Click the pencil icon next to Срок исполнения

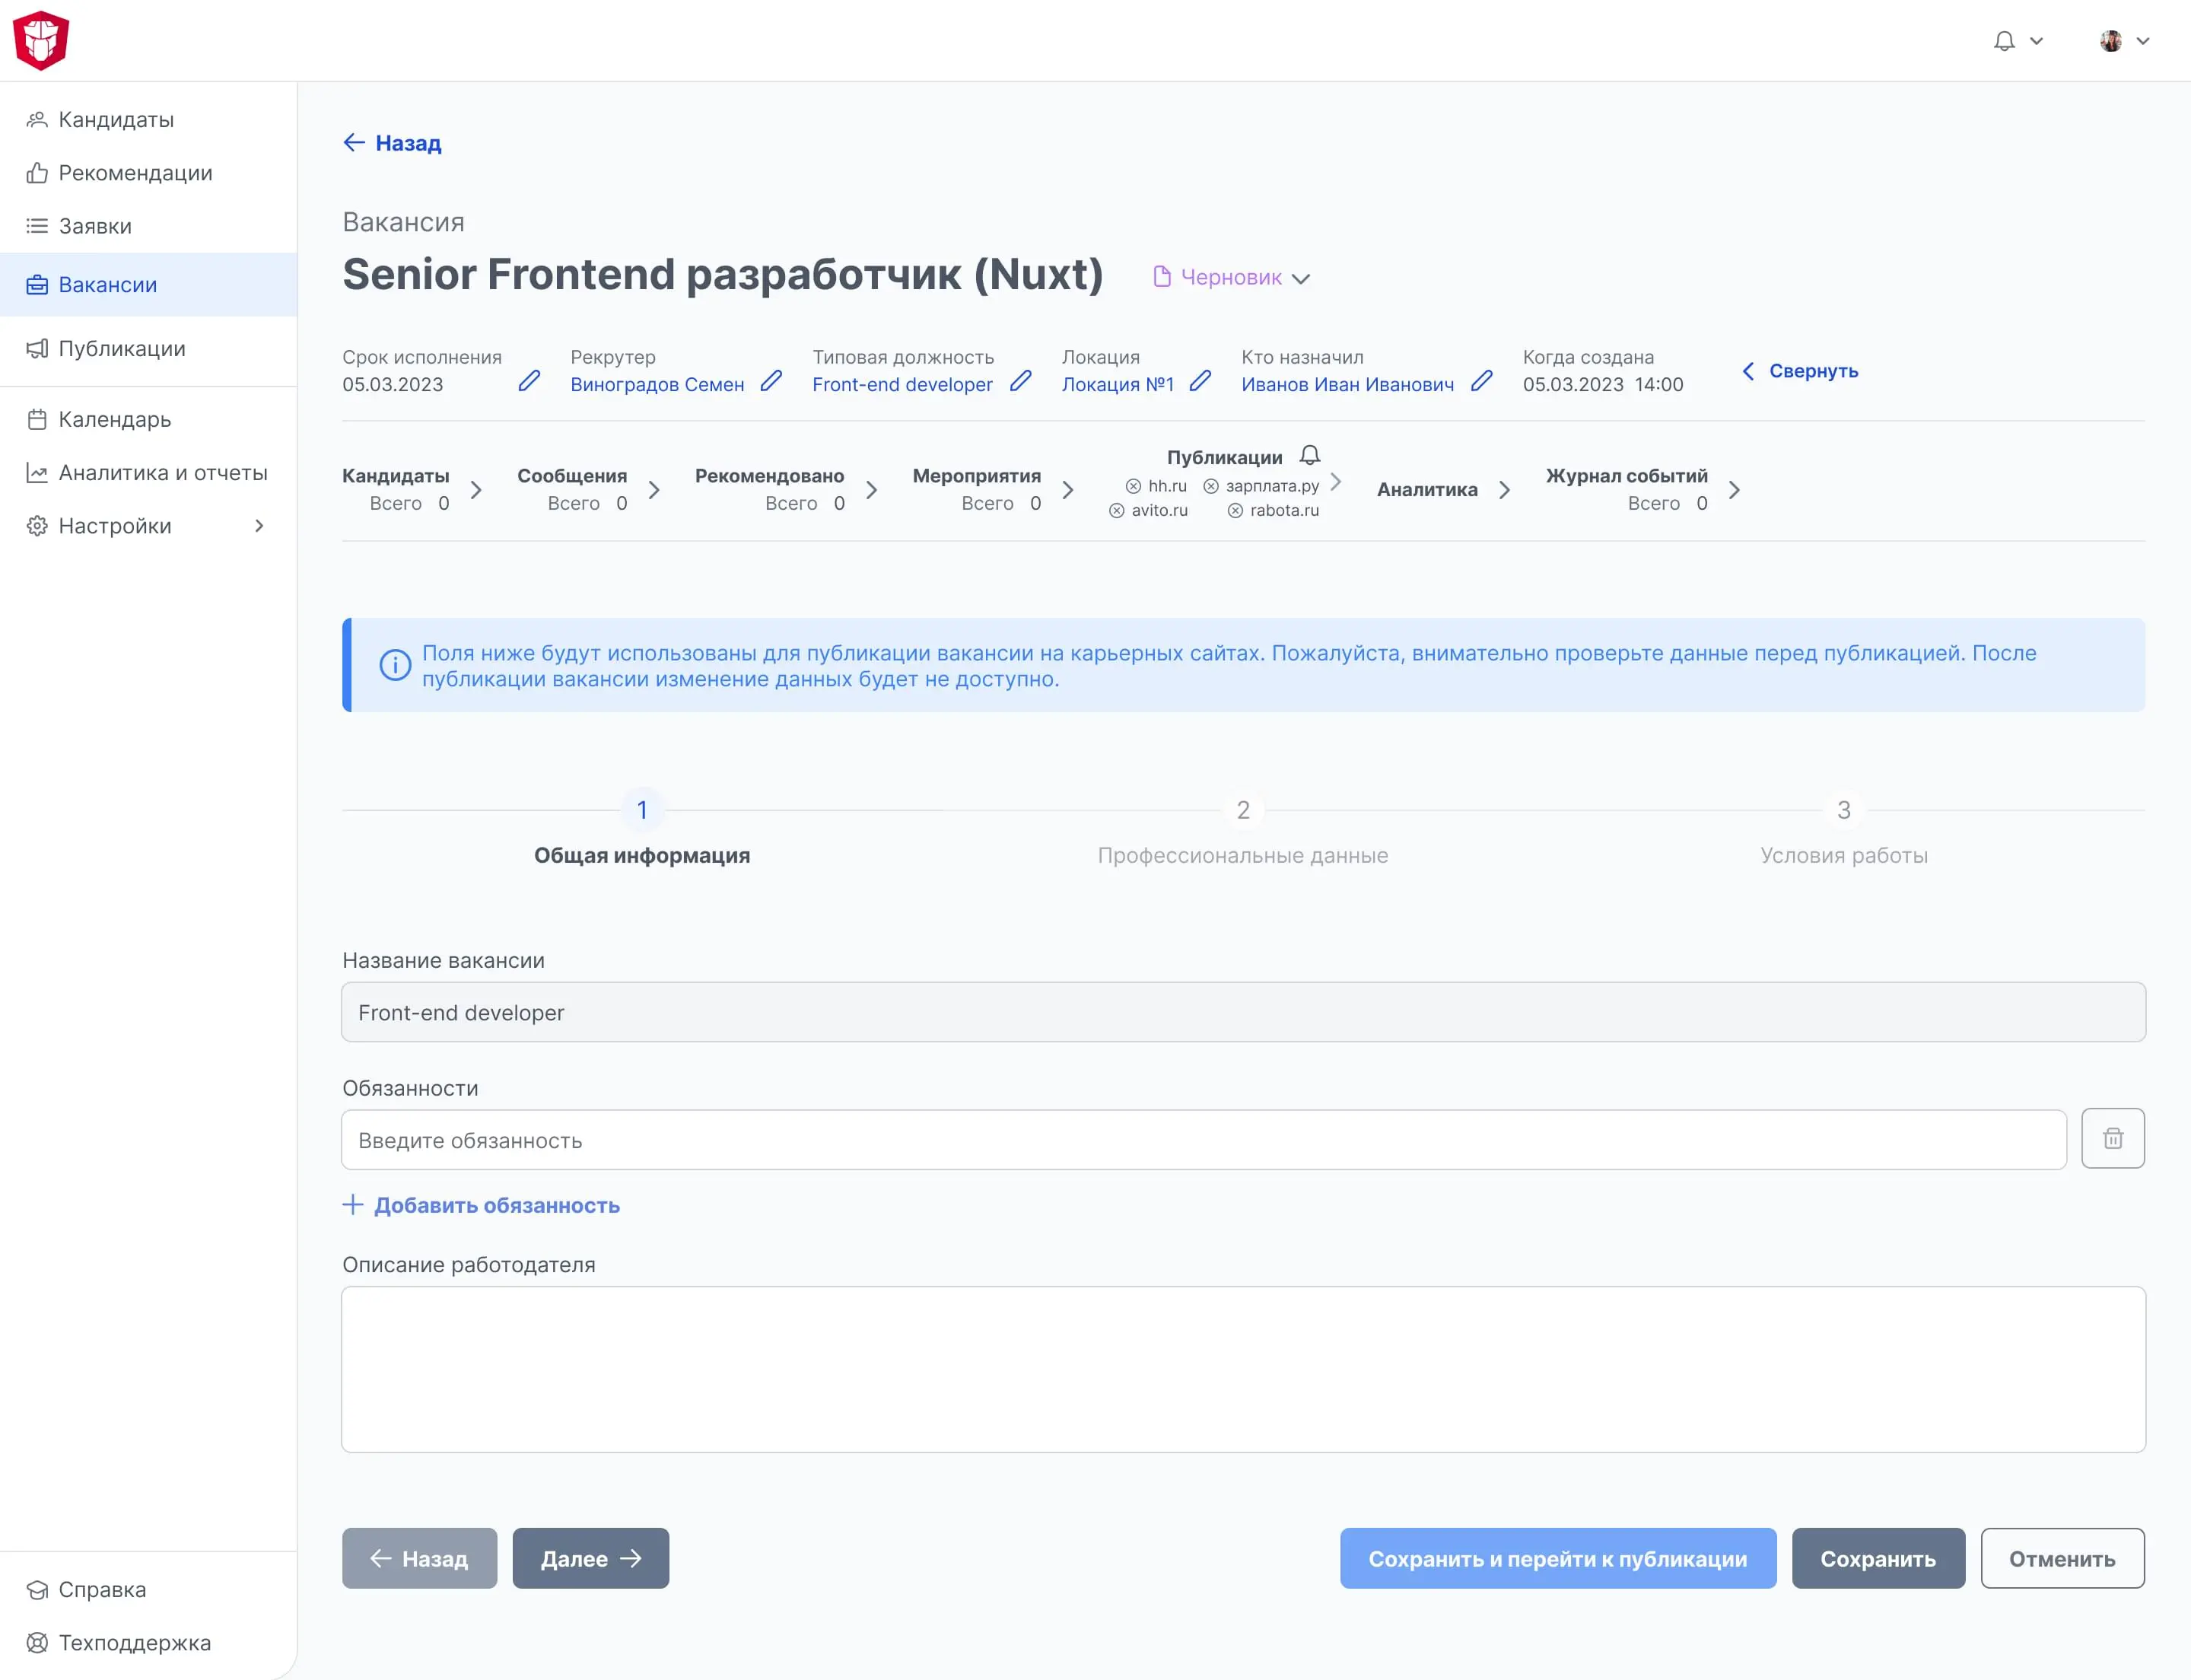click(529, 381)
